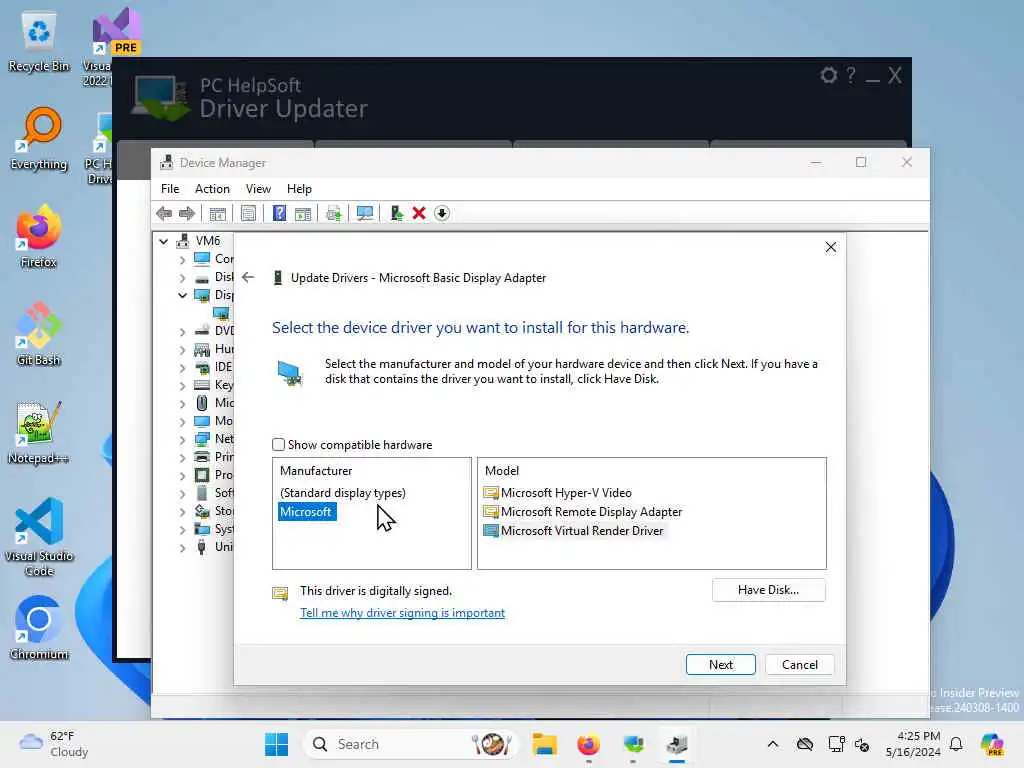Open File Explorer from the taskbar

(544, 744)
